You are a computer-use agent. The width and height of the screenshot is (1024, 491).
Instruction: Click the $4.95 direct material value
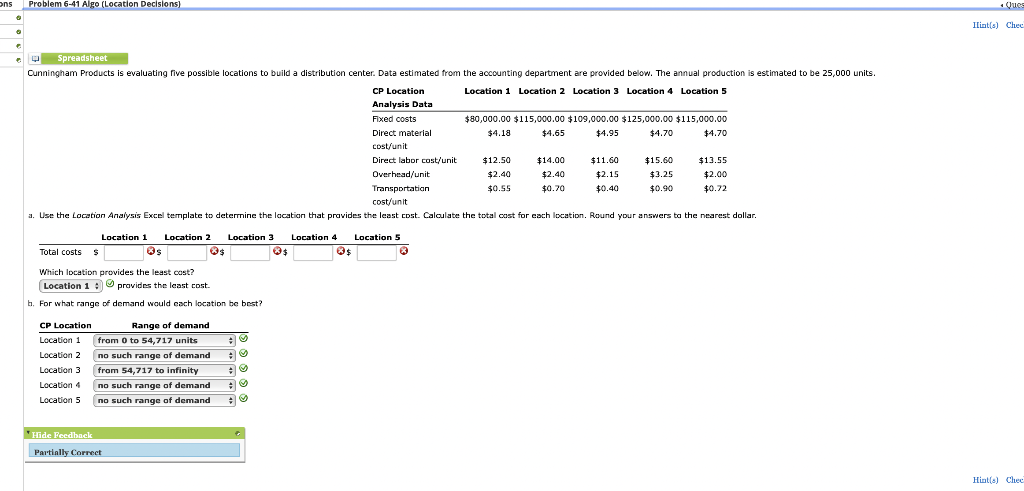coord(608,133)
